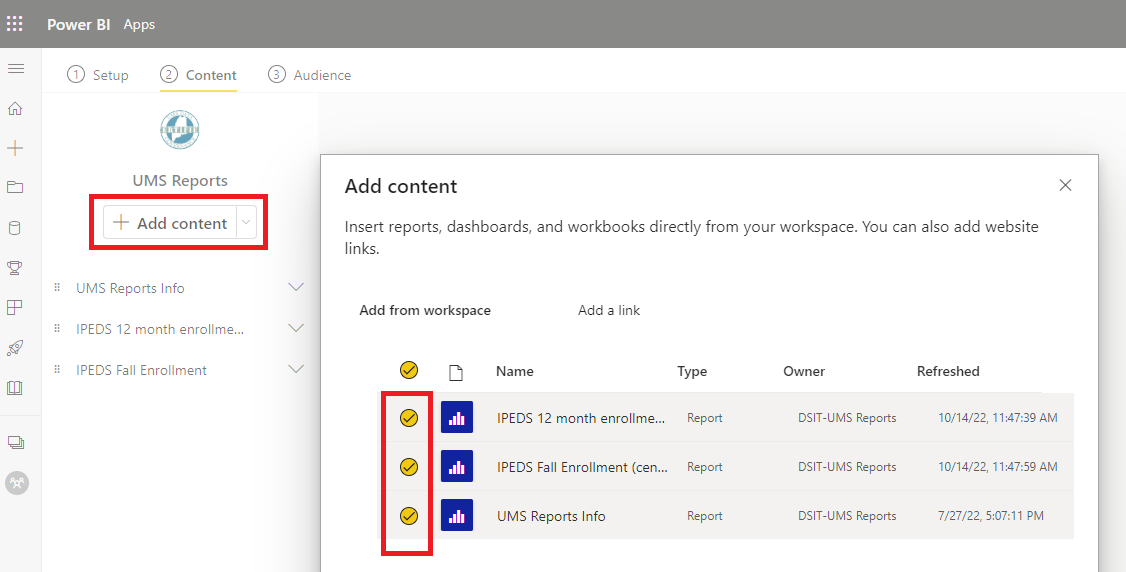Image resolution: width=1126 pixels, height=572 pixels.
Task: Open the Create plus icon in sidebar
Action: (15, 149)
